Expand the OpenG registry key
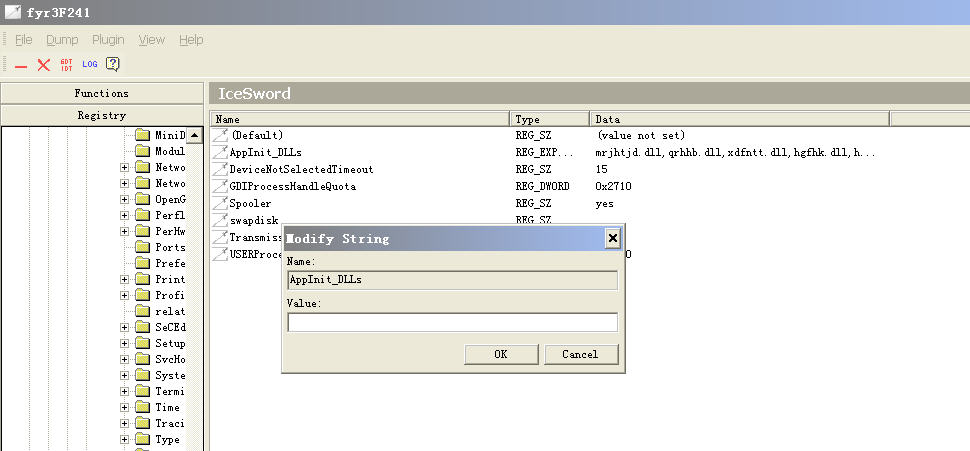 (x=124, y=199)
